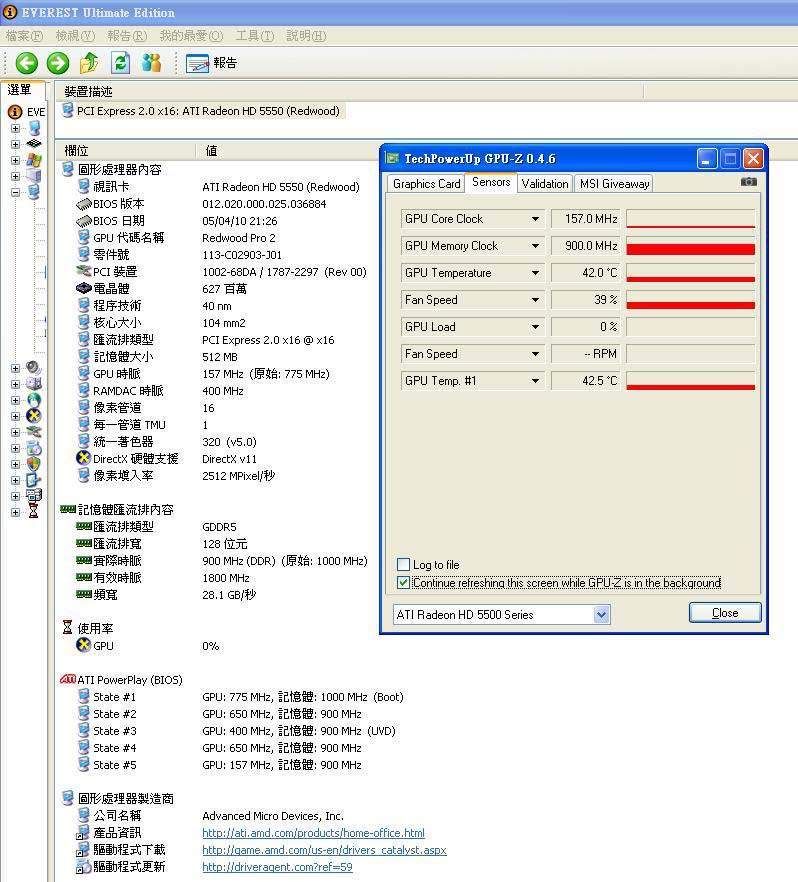Click the ATI logo beside ATI PowerPlay (BIOS)
This screenshot has height=882, width=798.
(67, 680)
